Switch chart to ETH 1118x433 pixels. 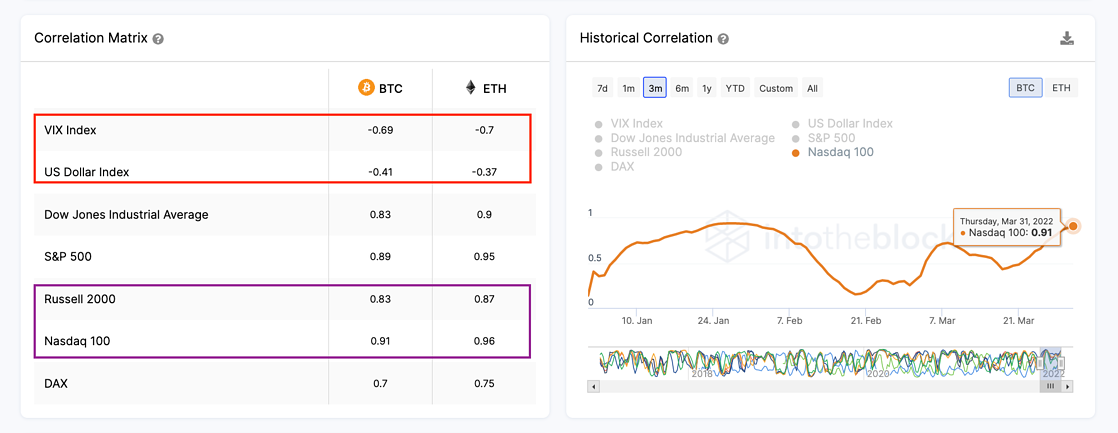pos(1061,88)
